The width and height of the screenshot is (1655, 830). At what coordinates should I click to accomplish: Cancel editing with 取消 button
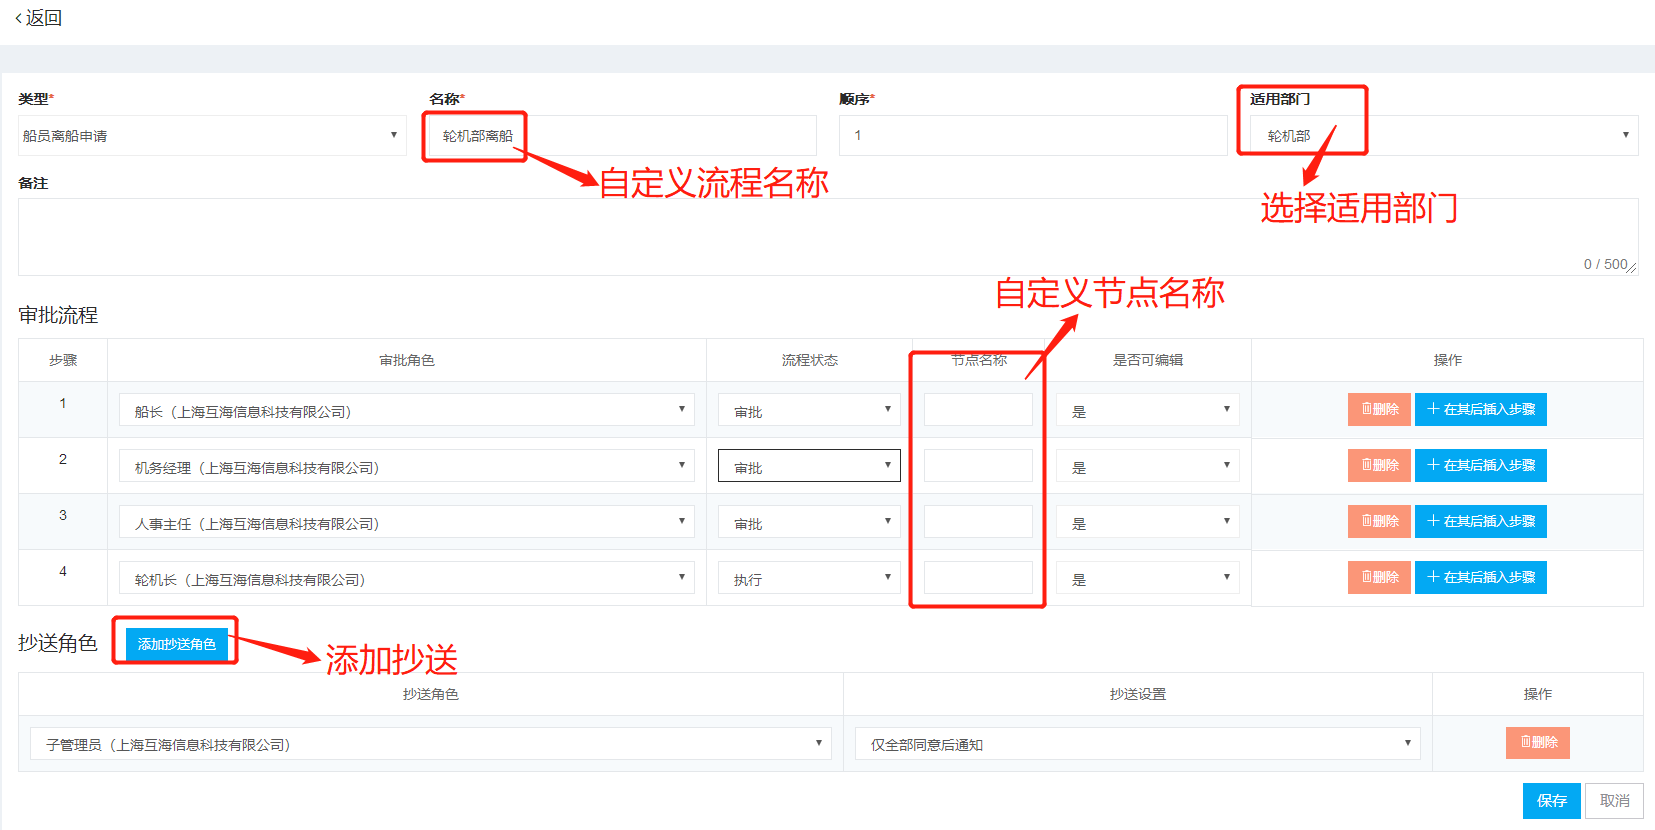(x=1615, y=801)
